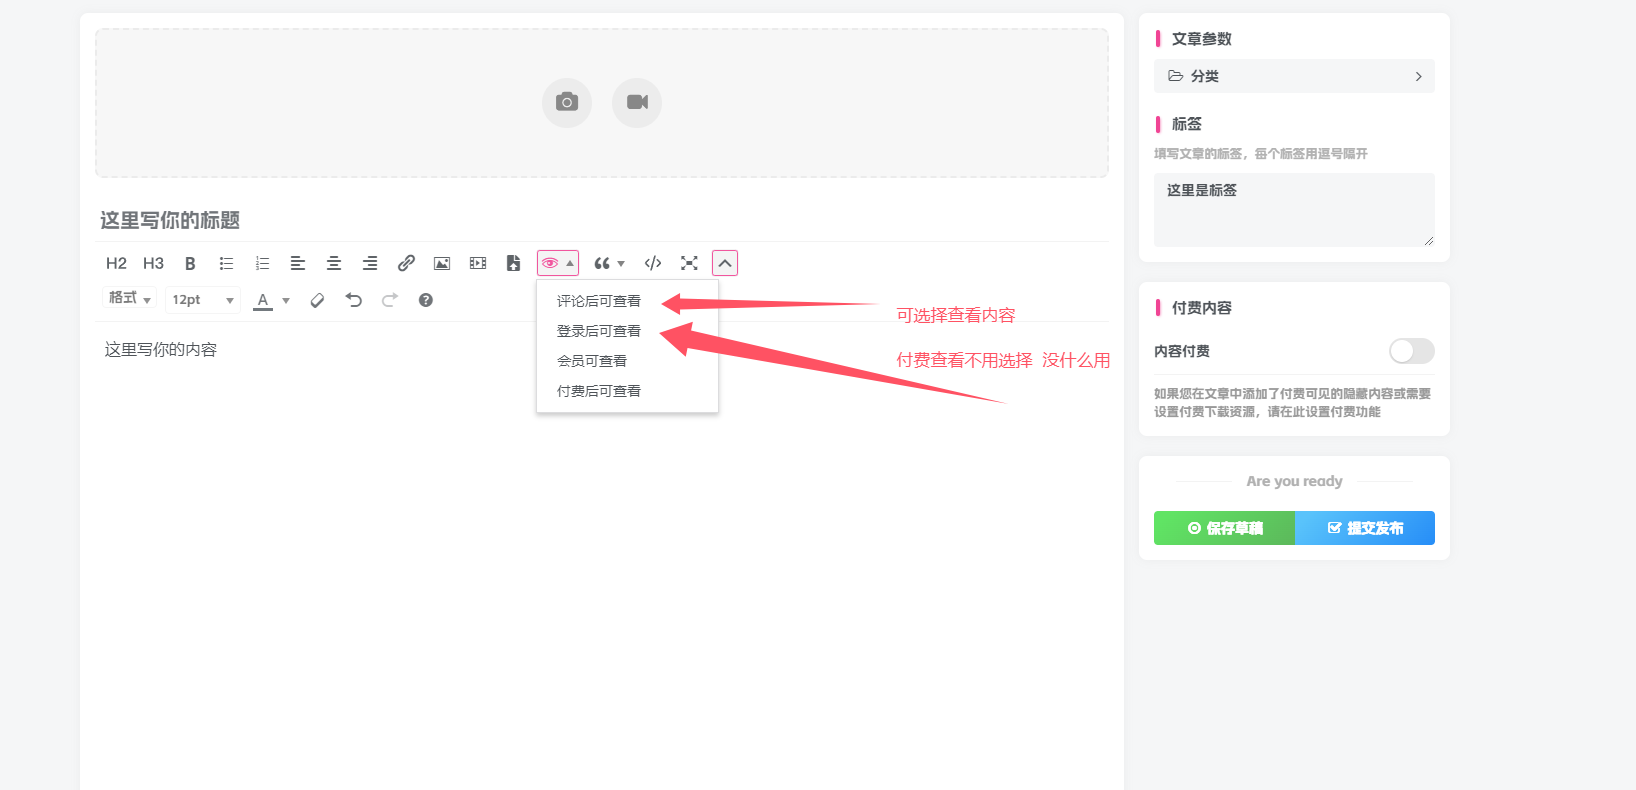Collapse the second toolbar row
The width and height of the screenshot is (1636, 790).
(x=725, y=263)
